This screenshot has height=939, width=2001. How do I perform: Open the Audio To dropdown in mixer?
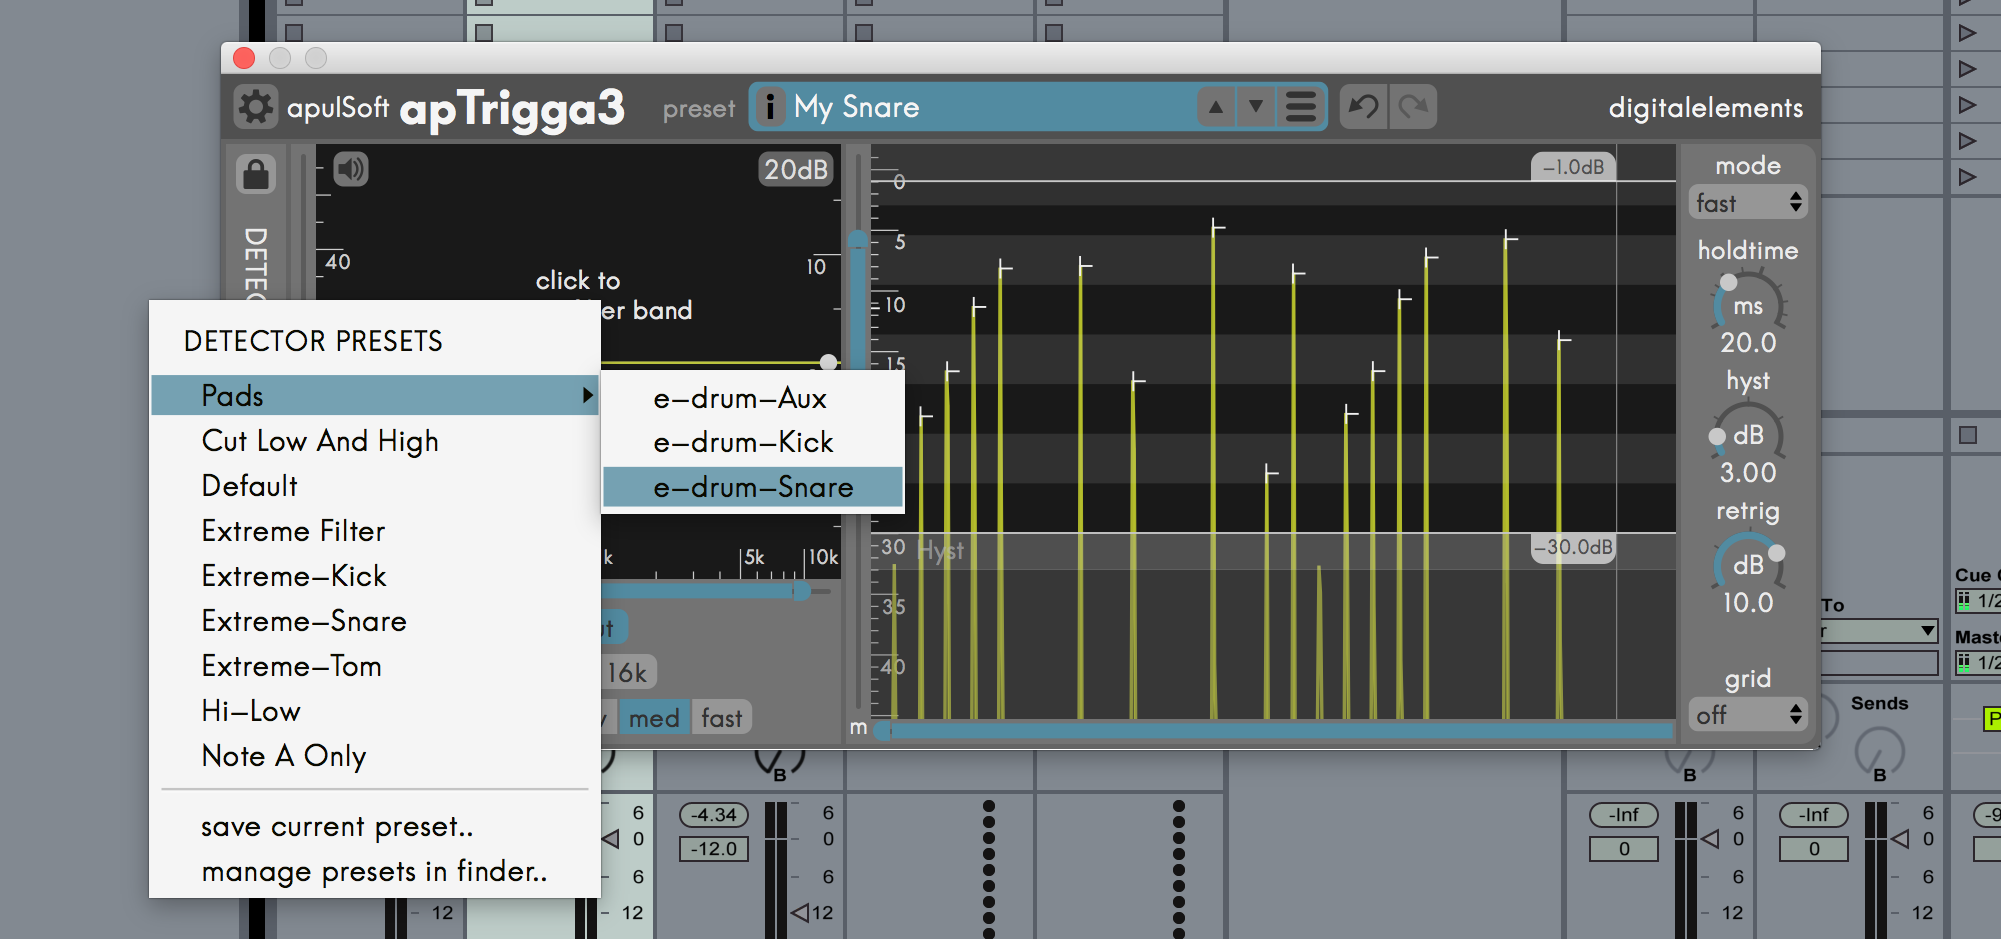[x=1879, y=631]
